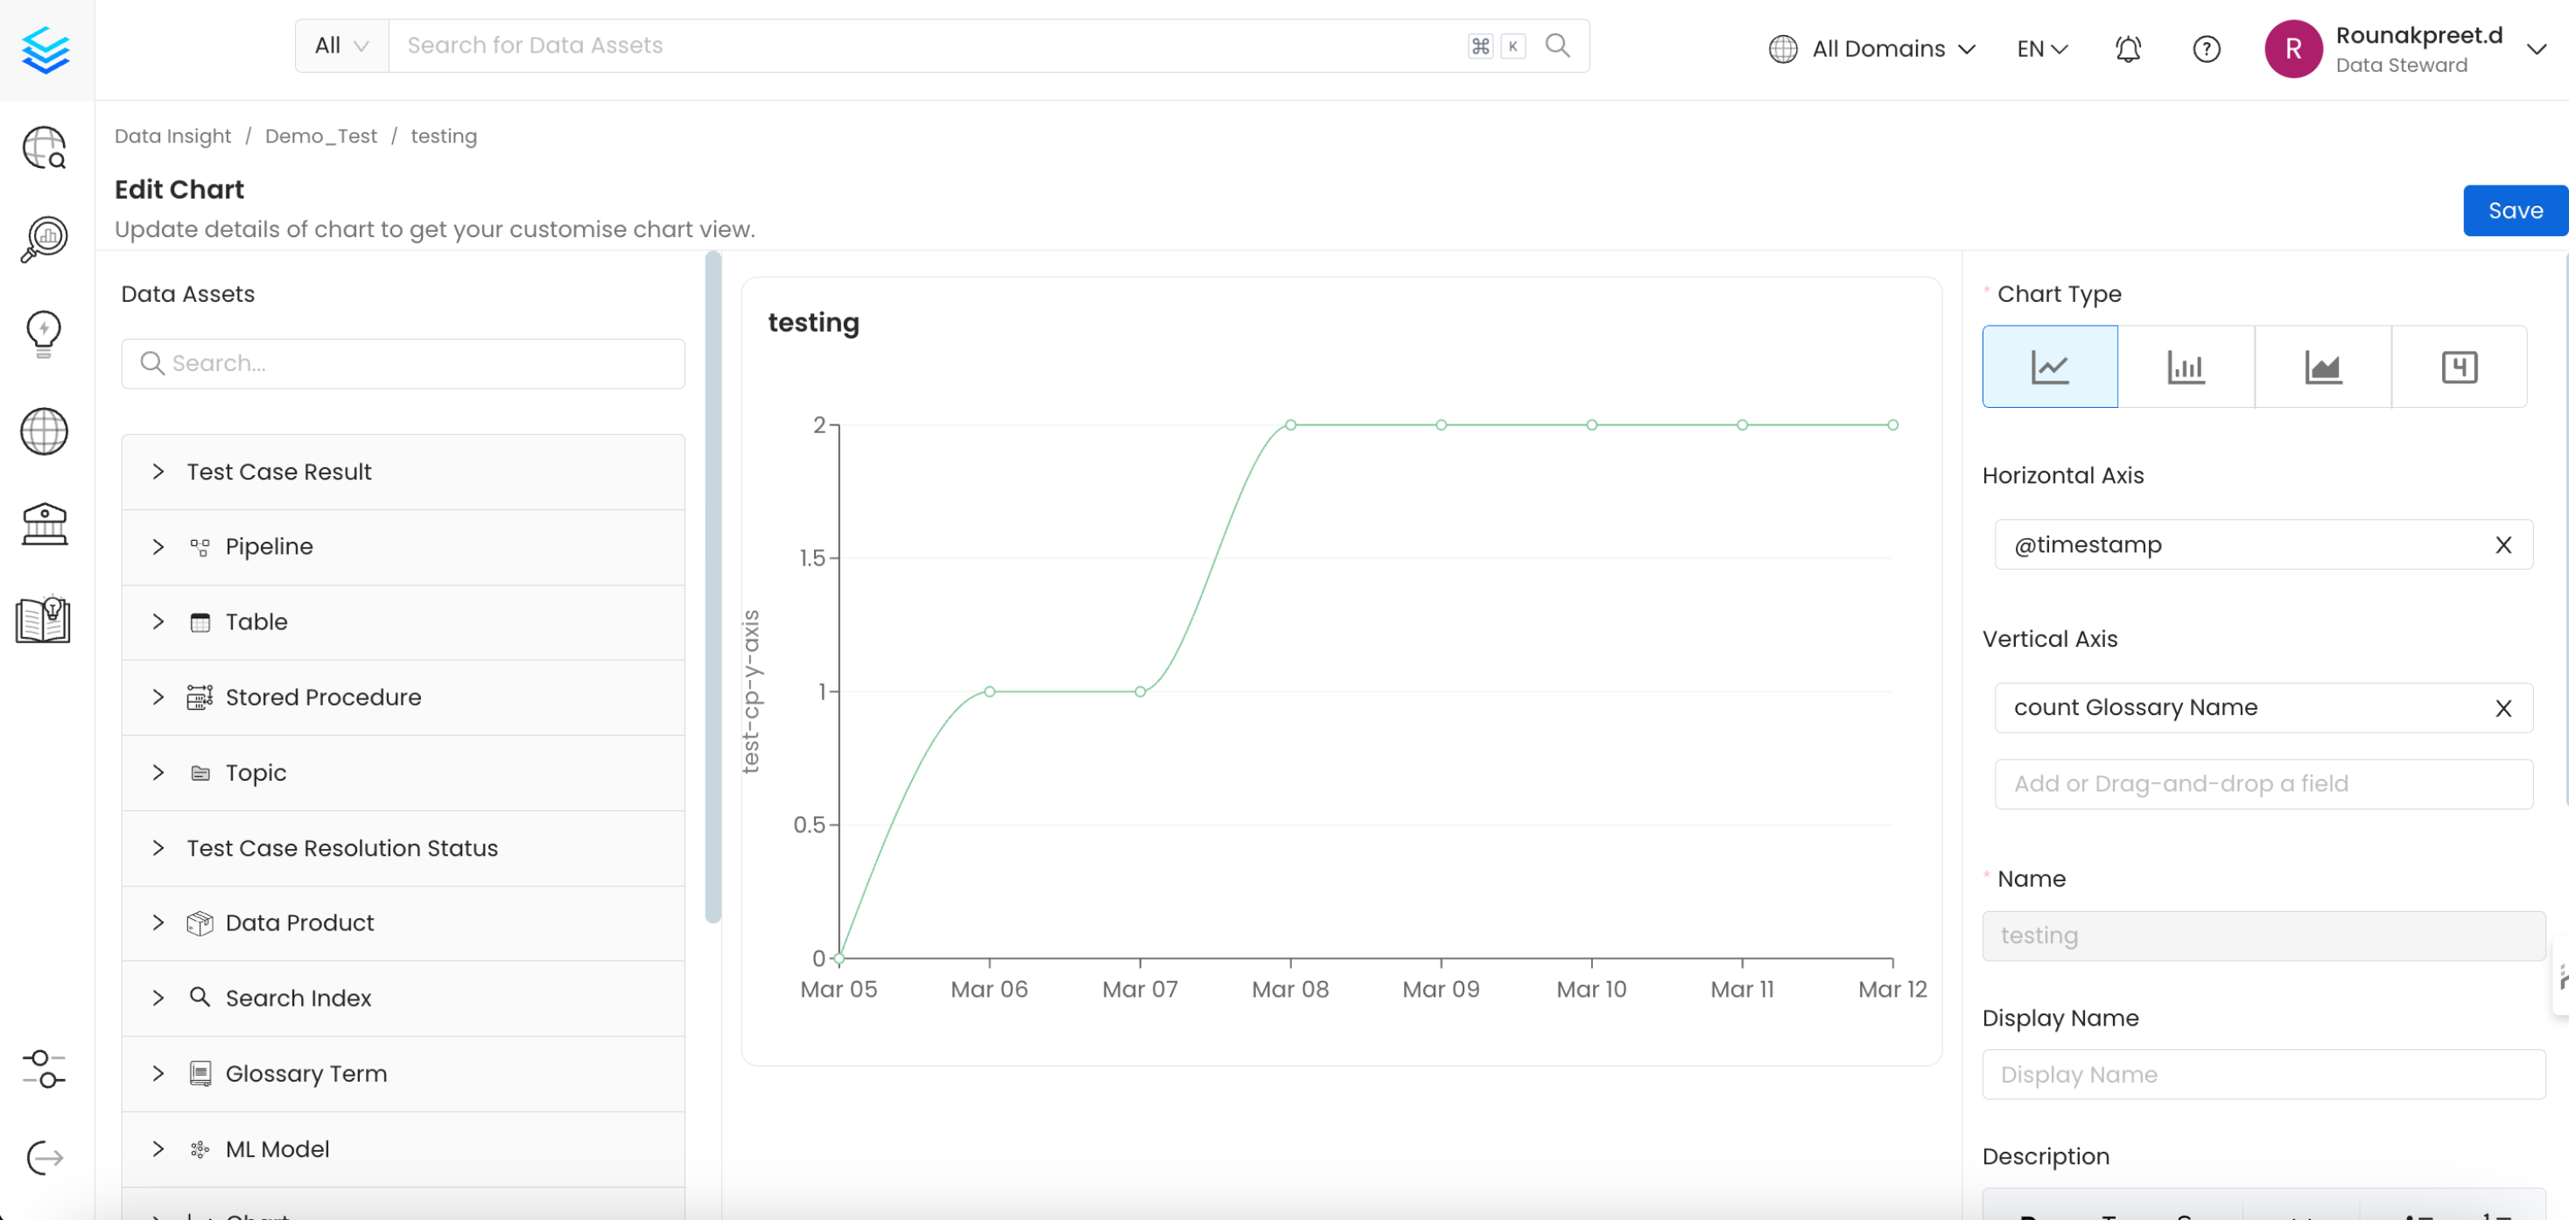Navigate to the Demo_Test breadcrumb
The image size is (2576, 1220).
click(x=321, y=135)
